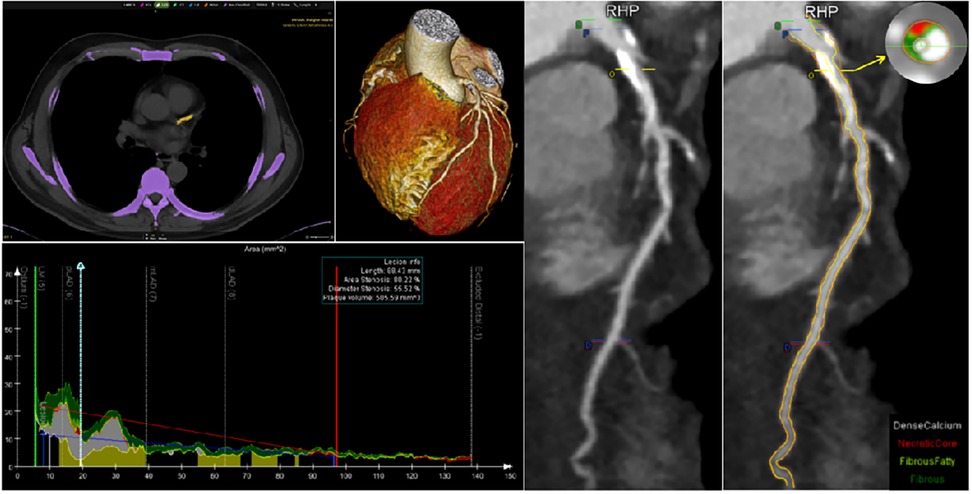Close the labeling toolbar with the x

pos(316,5)
